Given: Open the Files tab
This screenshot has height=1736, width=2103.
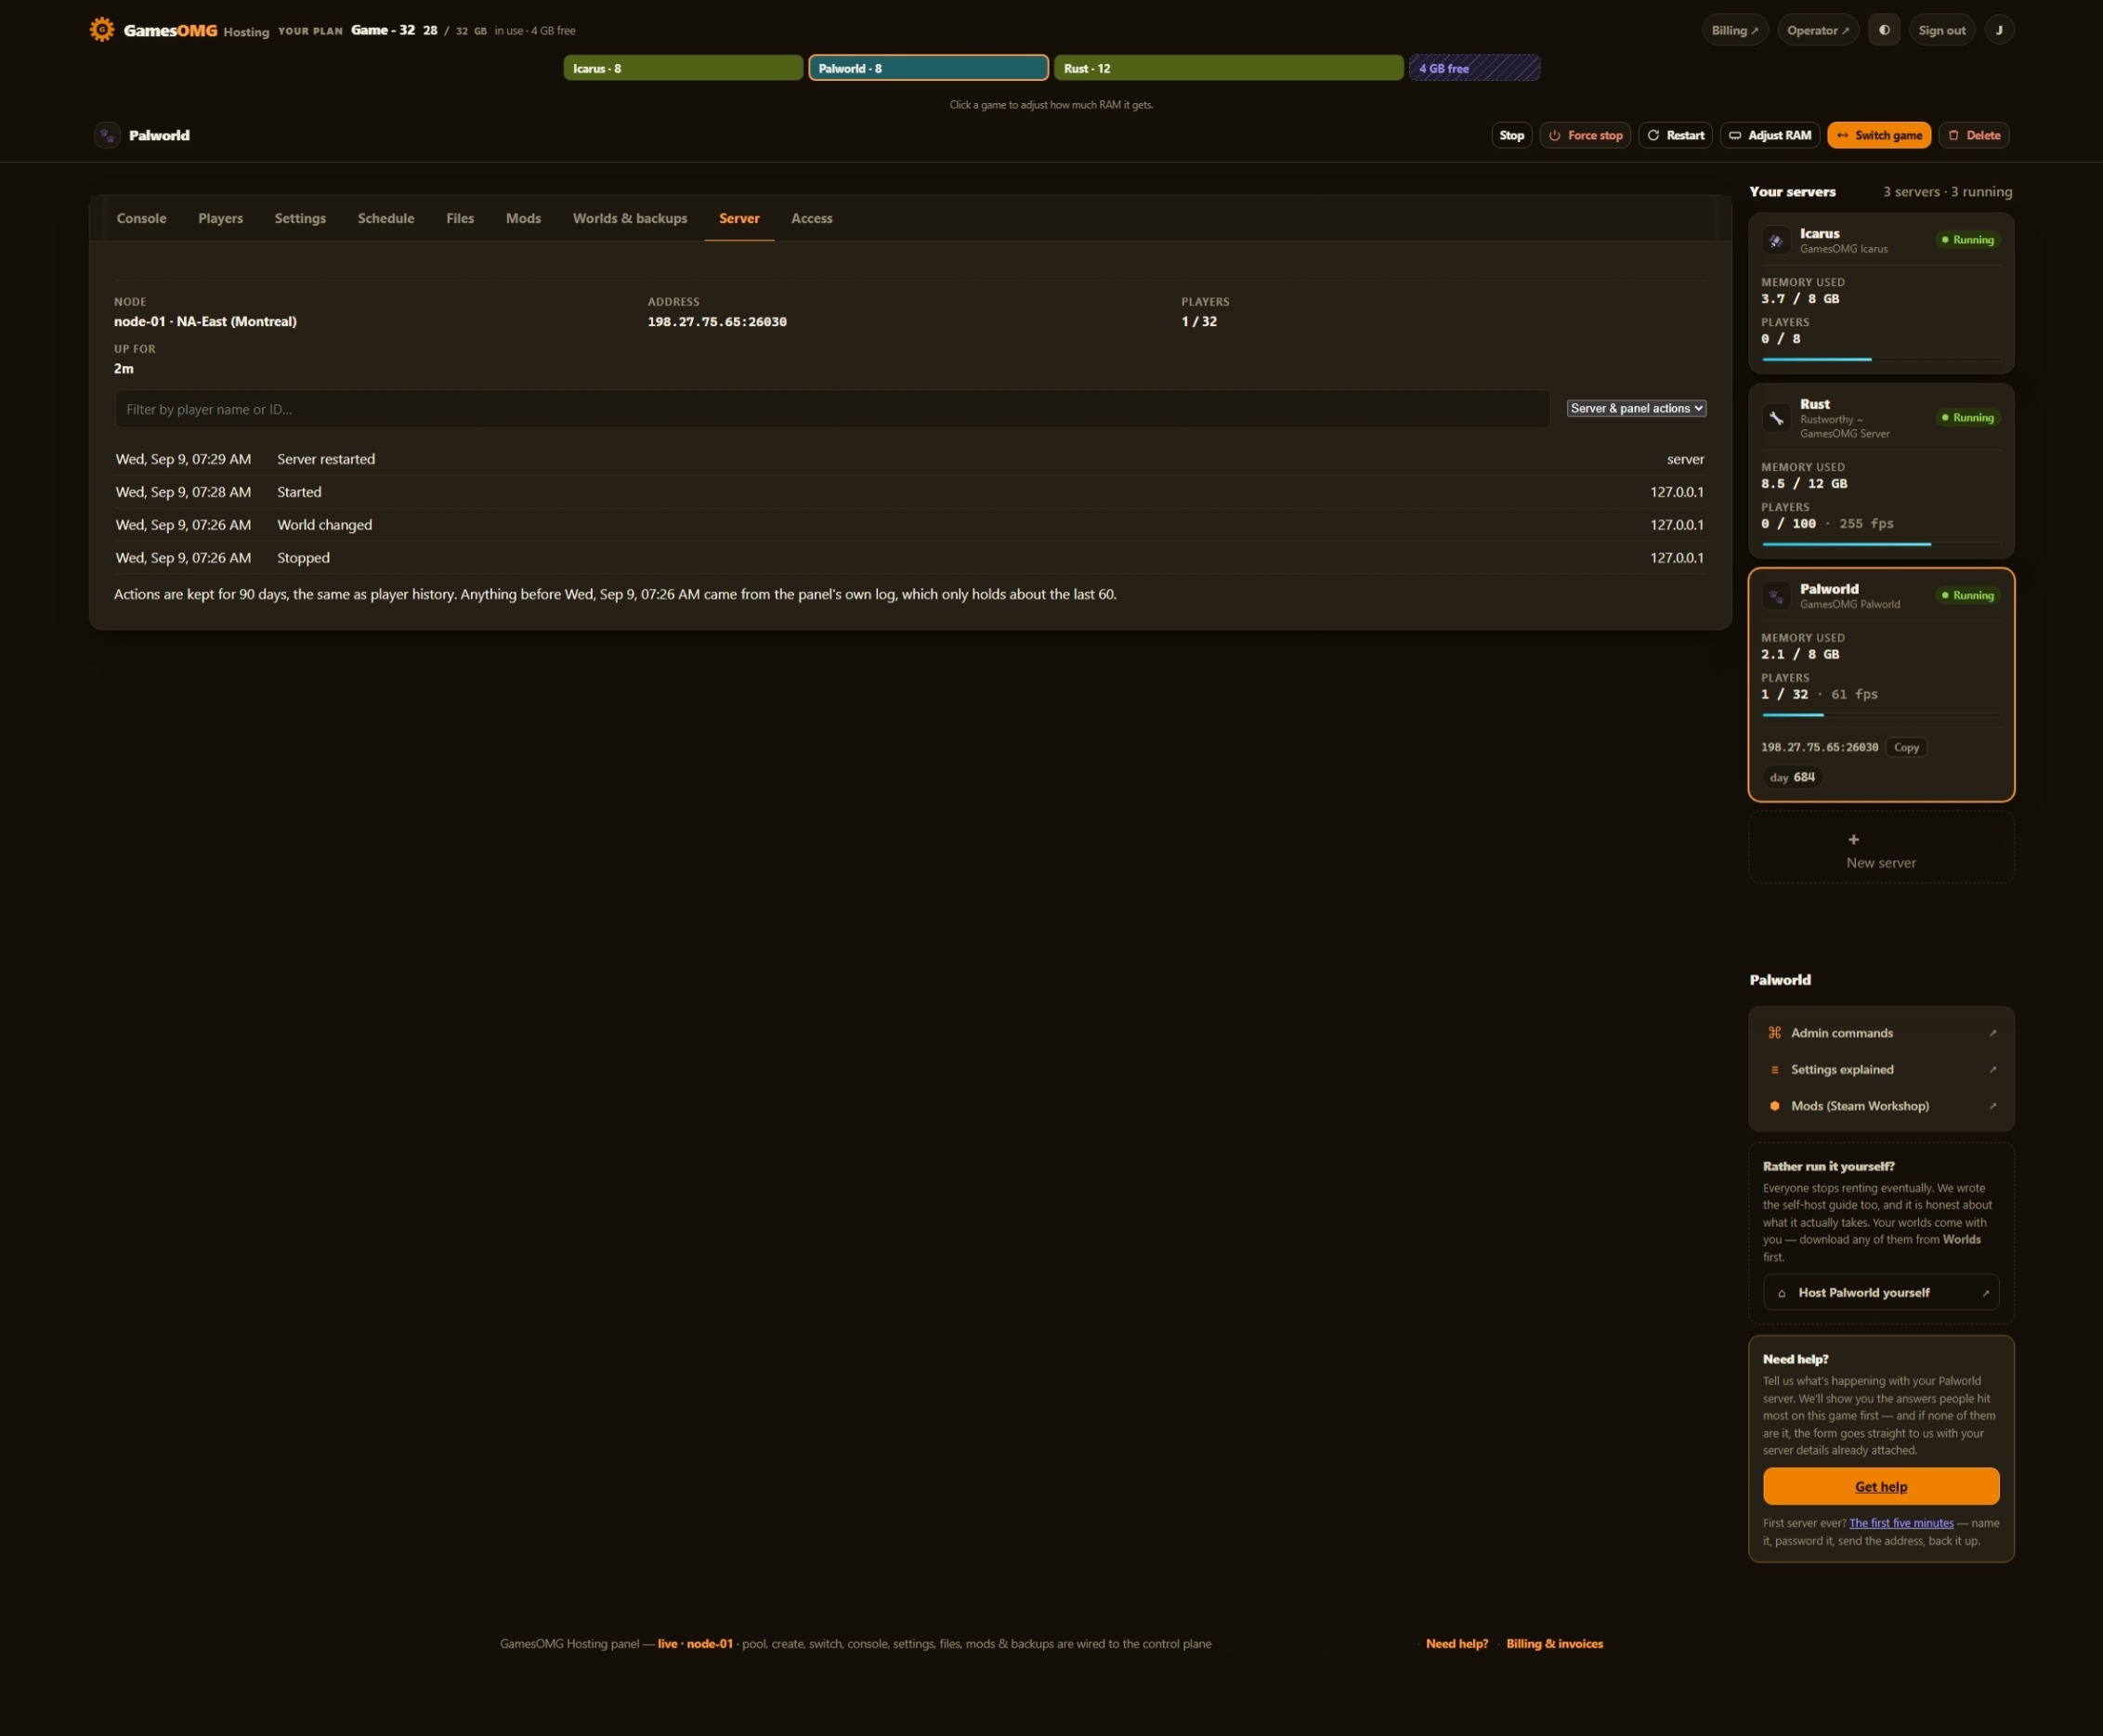Looking at the screenshot, I should click(460, 218).
